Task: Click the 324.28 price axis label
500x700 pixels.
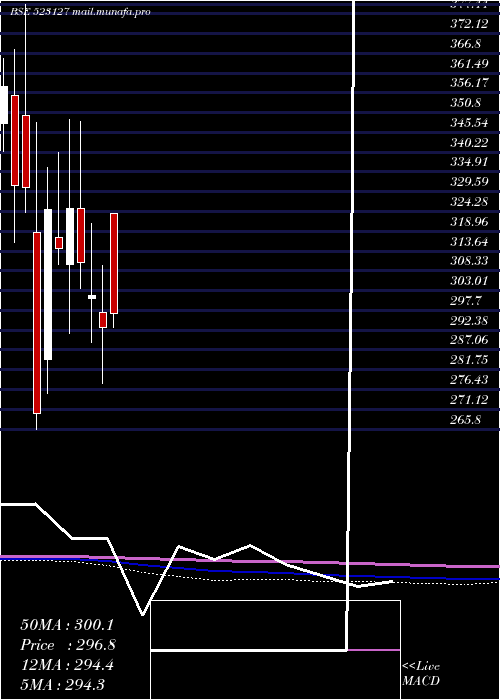Action: pyautogui.click(x=469, y=202)
